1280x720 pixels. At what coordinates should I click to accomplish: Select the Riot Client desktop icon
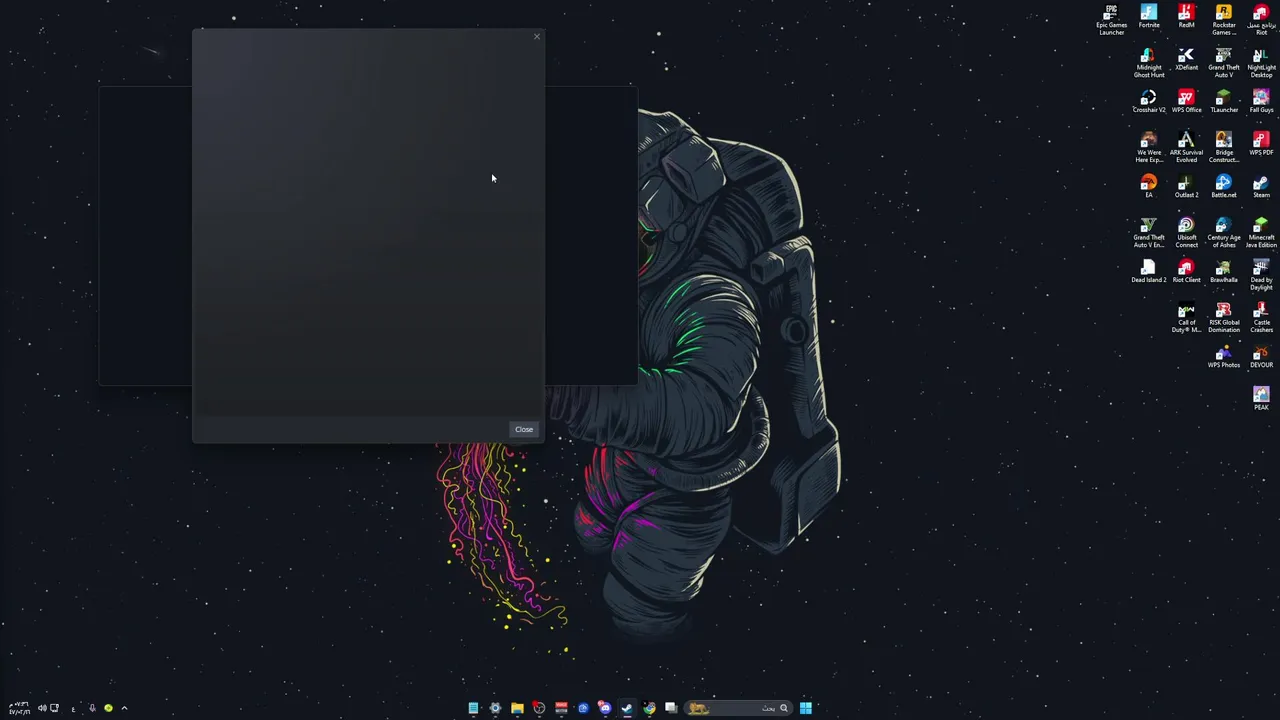click(1186, 272)
